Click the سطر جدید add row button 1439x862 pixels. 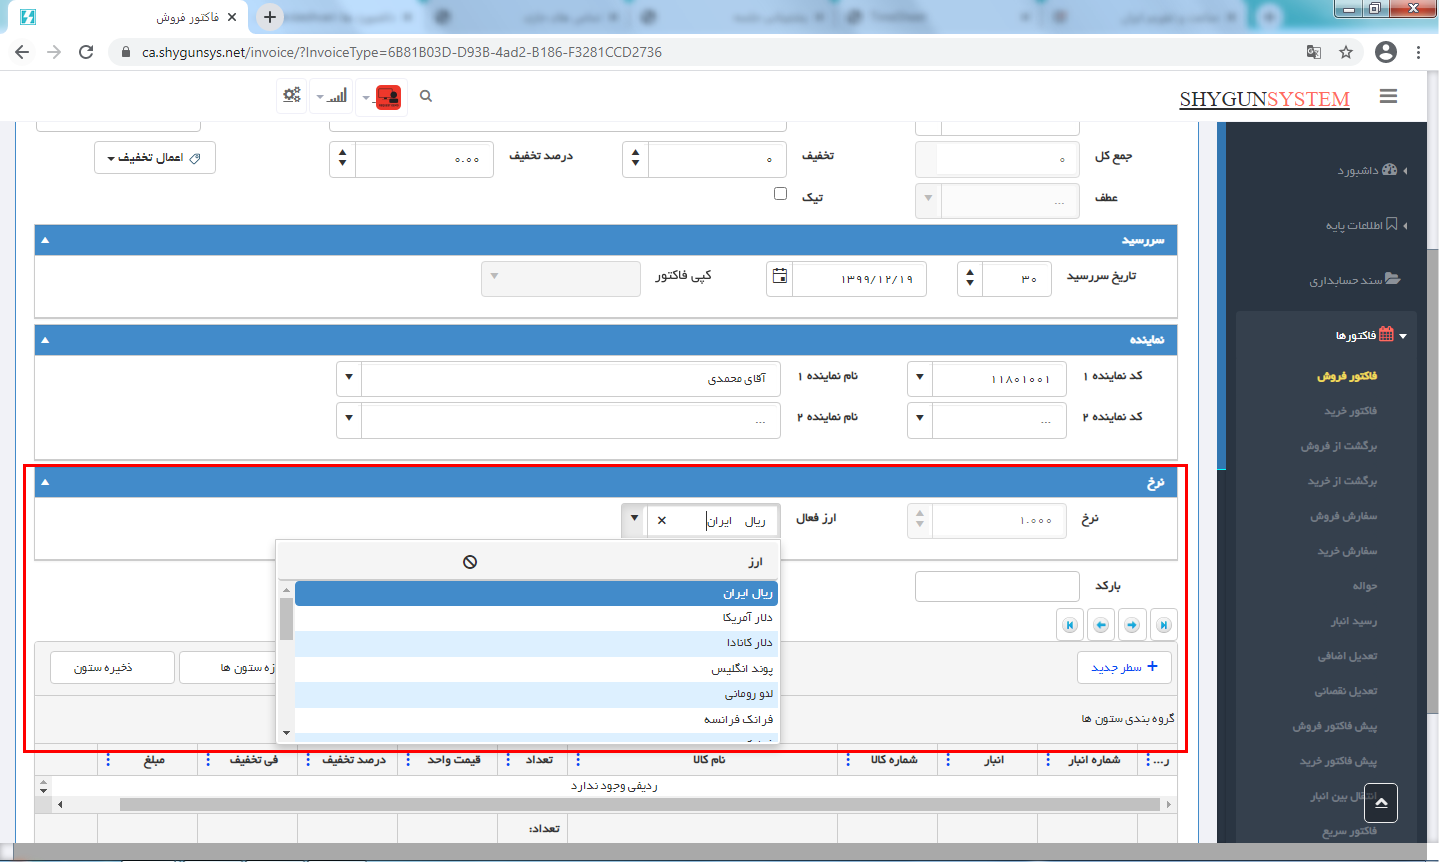pos(1124,667)
